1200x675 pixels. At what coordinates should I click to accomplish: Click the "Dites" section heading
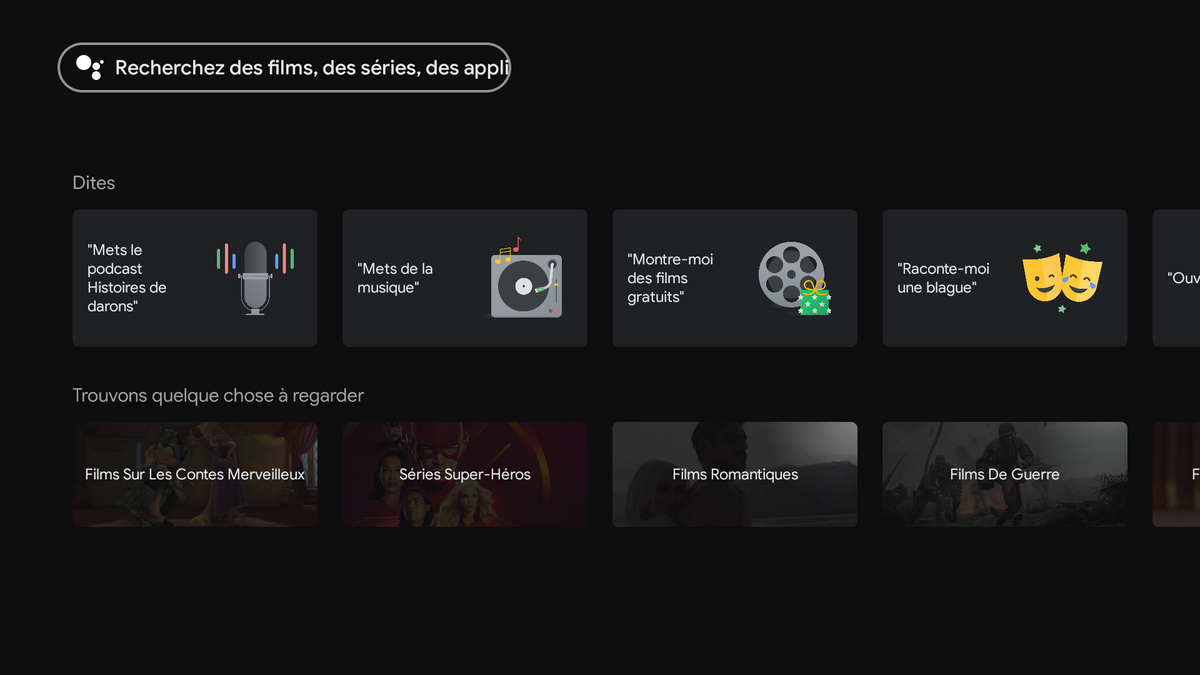tap(94, 183)
